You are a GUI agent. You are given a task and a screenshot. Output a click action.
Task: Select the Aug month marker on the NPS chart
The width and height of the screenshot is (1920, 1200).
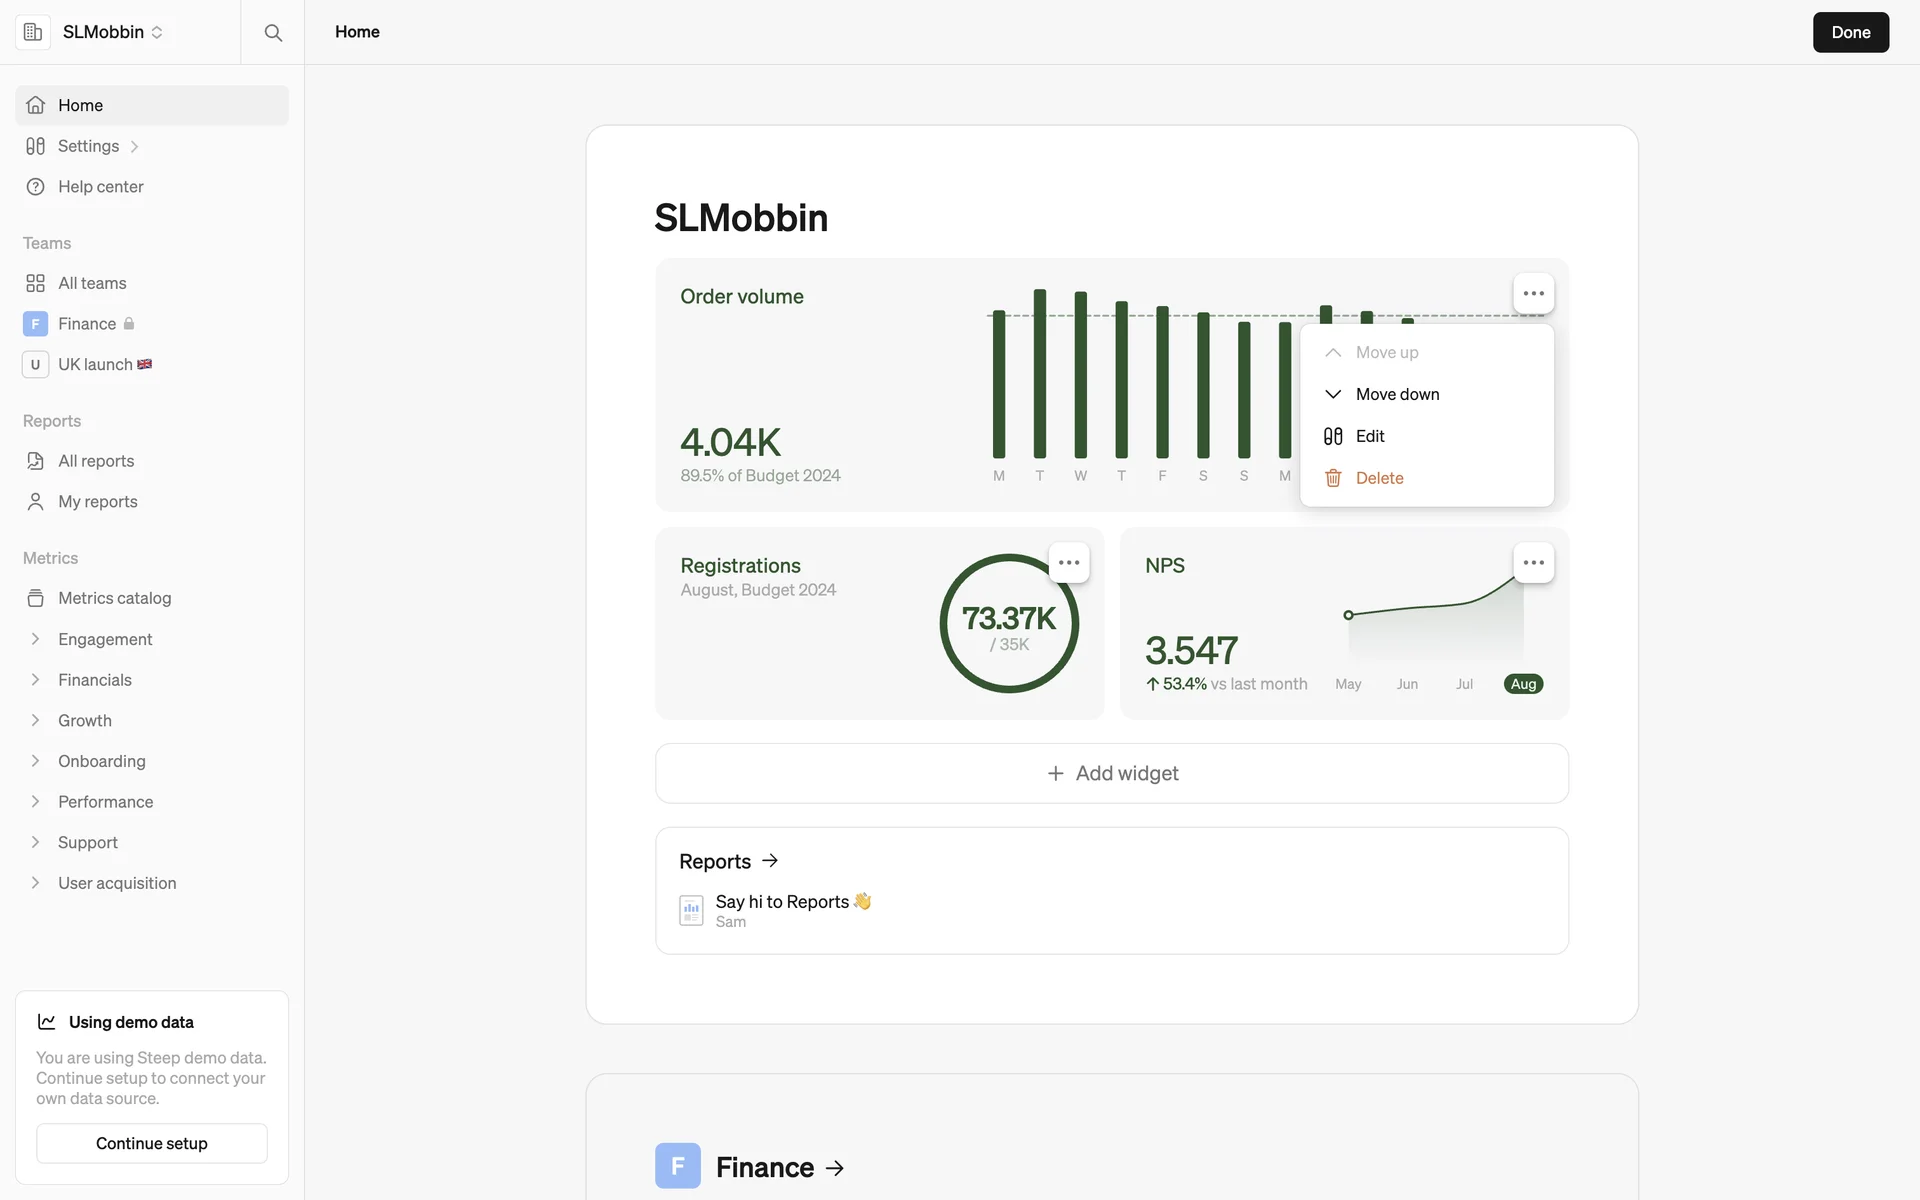[1523, 684]
